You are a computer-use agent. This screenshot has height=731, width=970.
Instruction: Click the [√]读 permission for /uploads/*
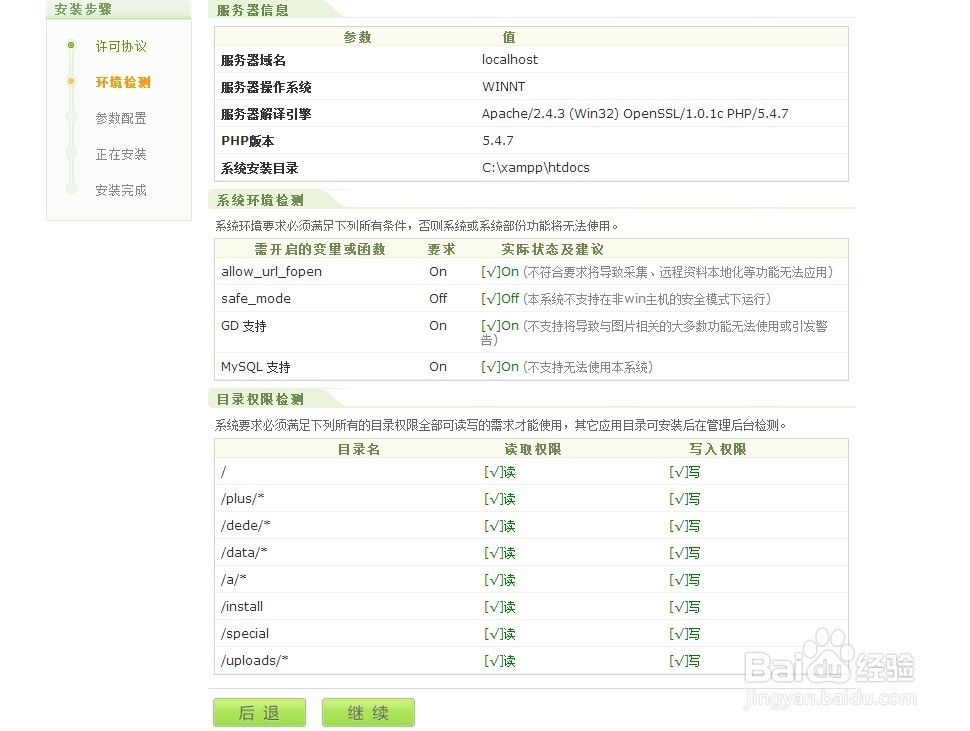[499, 660]
